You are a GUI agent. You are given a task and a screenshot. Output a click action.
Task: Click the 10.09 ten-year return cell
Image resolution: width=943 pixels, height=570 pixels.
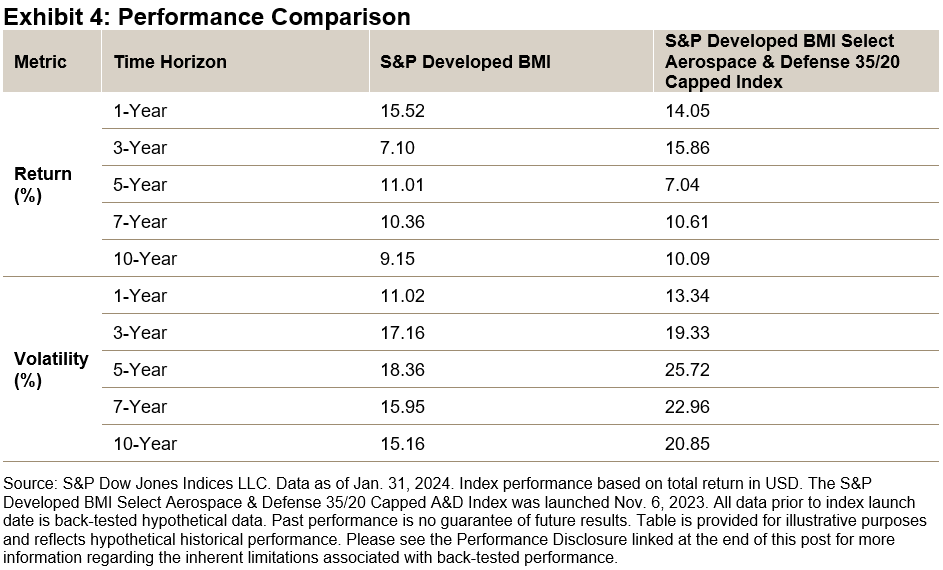pyautogui.click(x=687, y=259)
